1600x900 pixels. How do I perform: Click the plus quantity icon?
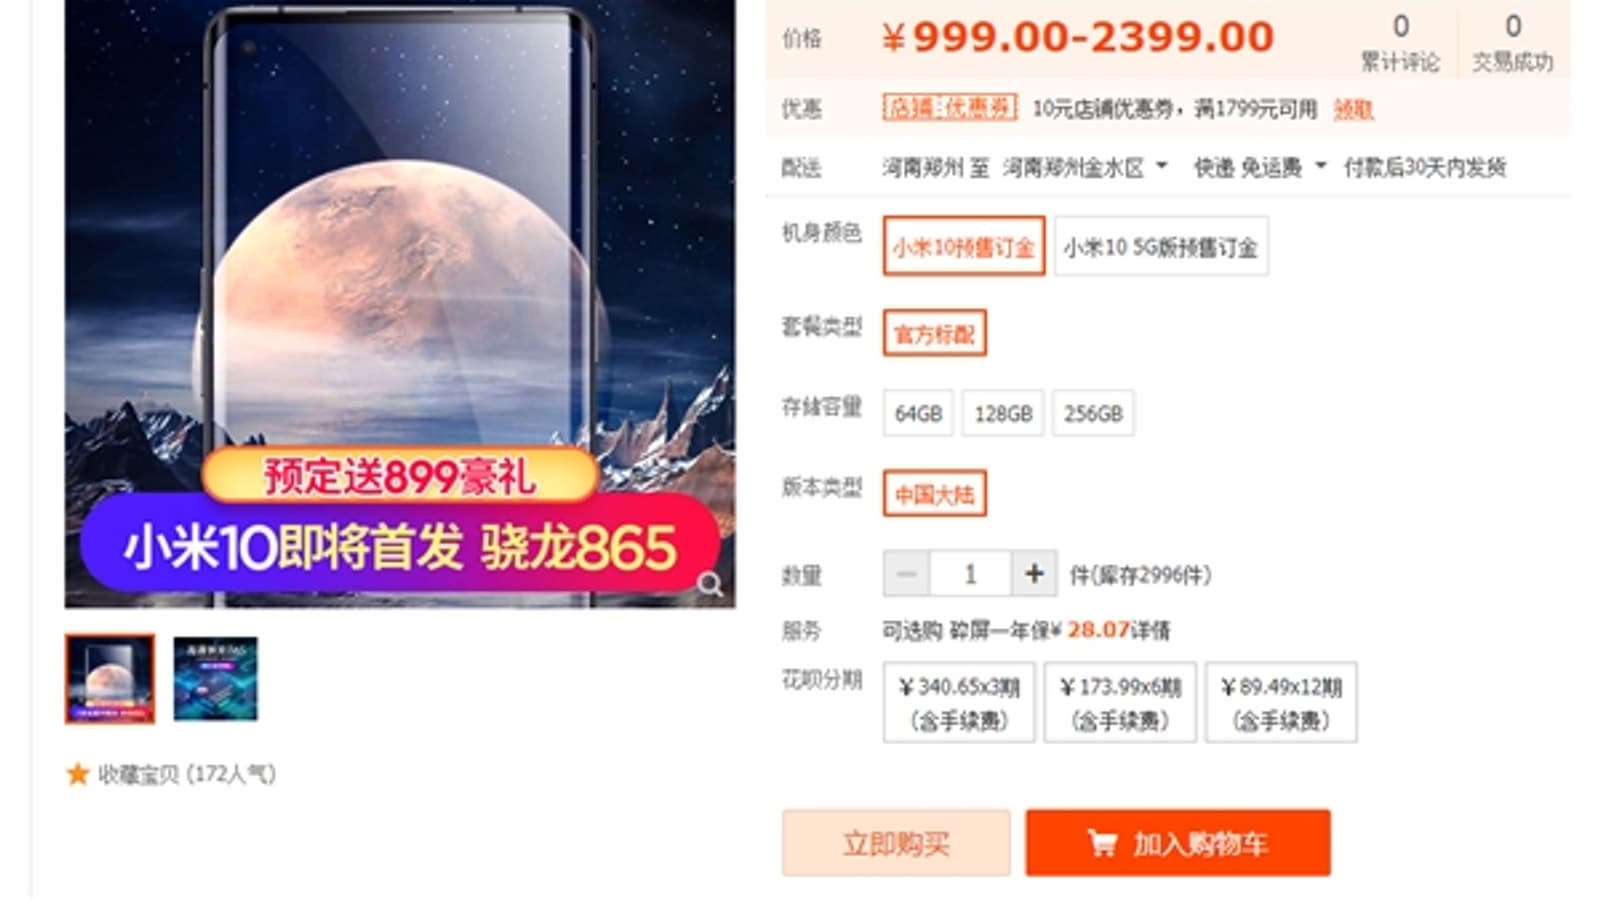coord(1034,574)
